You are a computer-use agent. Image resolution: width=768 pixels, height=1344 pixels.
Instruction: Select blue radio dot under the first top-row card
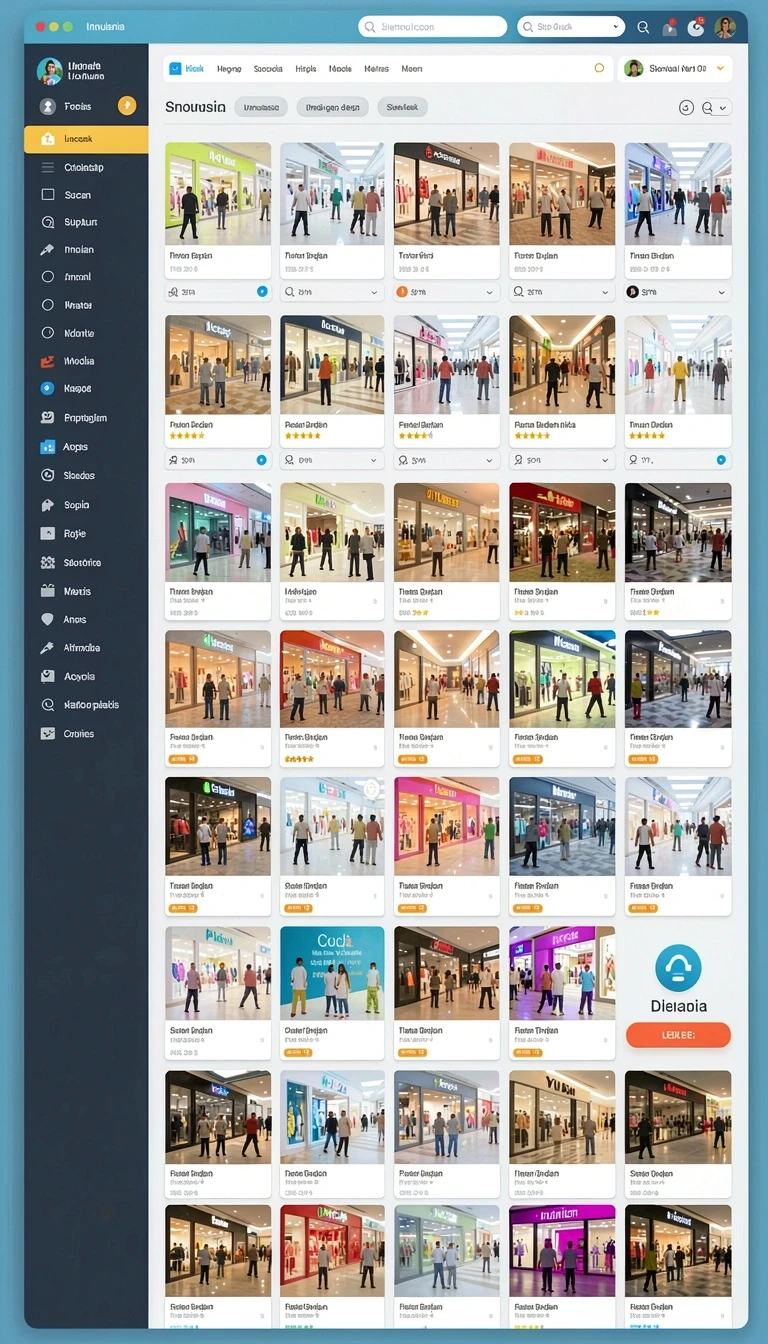262,292
